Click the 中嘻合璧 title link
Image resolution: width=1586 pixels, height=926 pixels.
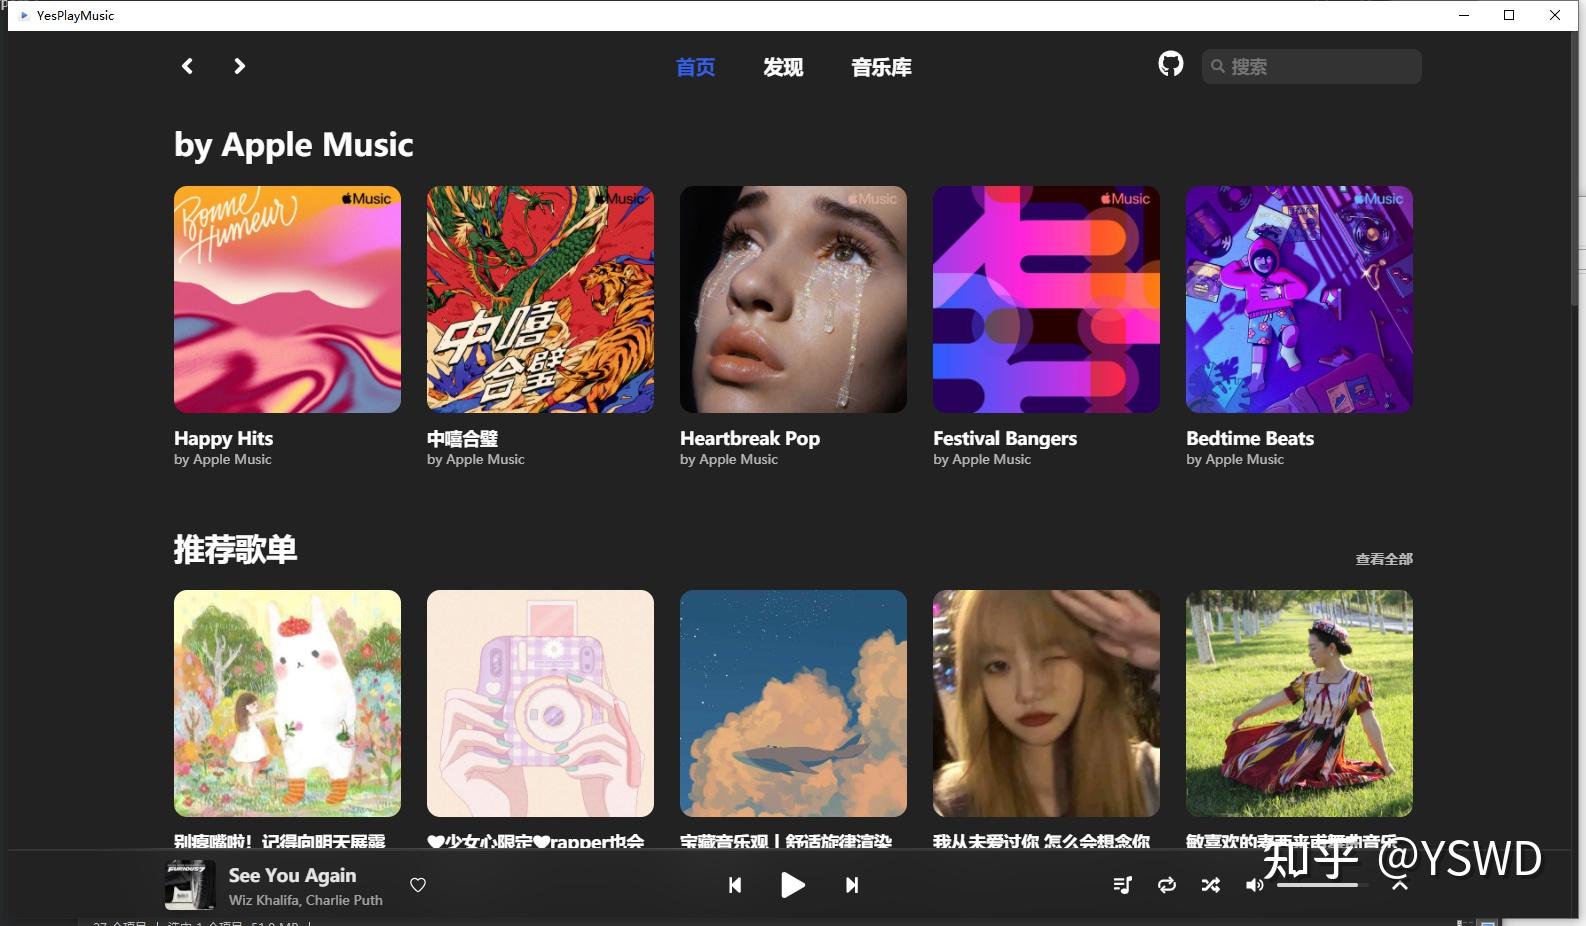462,438
